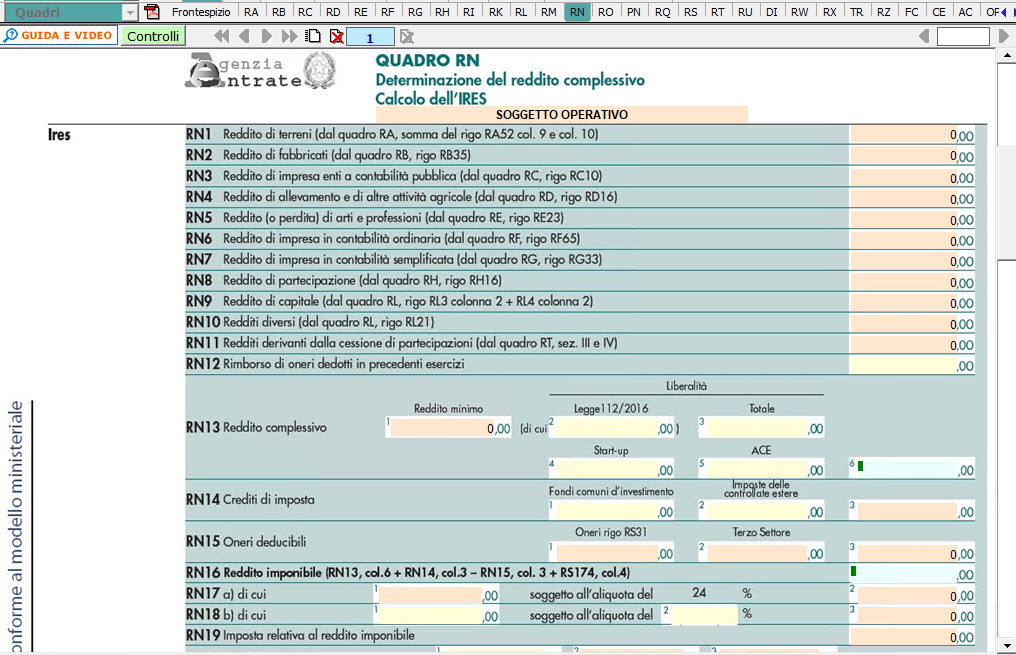Switch to the RF tab
Screen dimensions: 1016x655
coord(387,12)
